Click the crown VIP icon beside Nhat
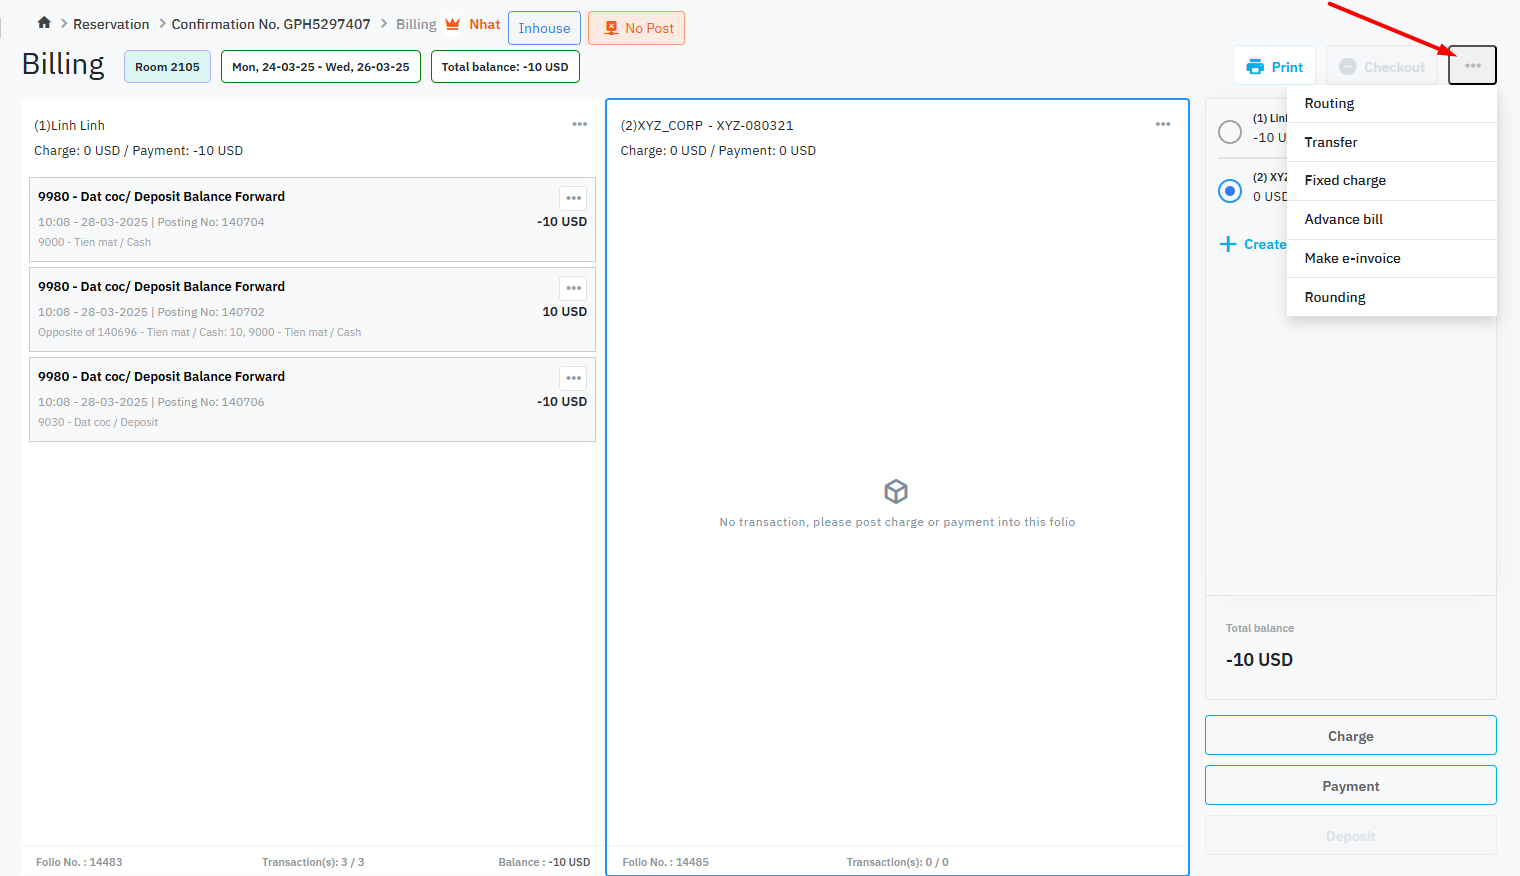 [x=453, y=24]
